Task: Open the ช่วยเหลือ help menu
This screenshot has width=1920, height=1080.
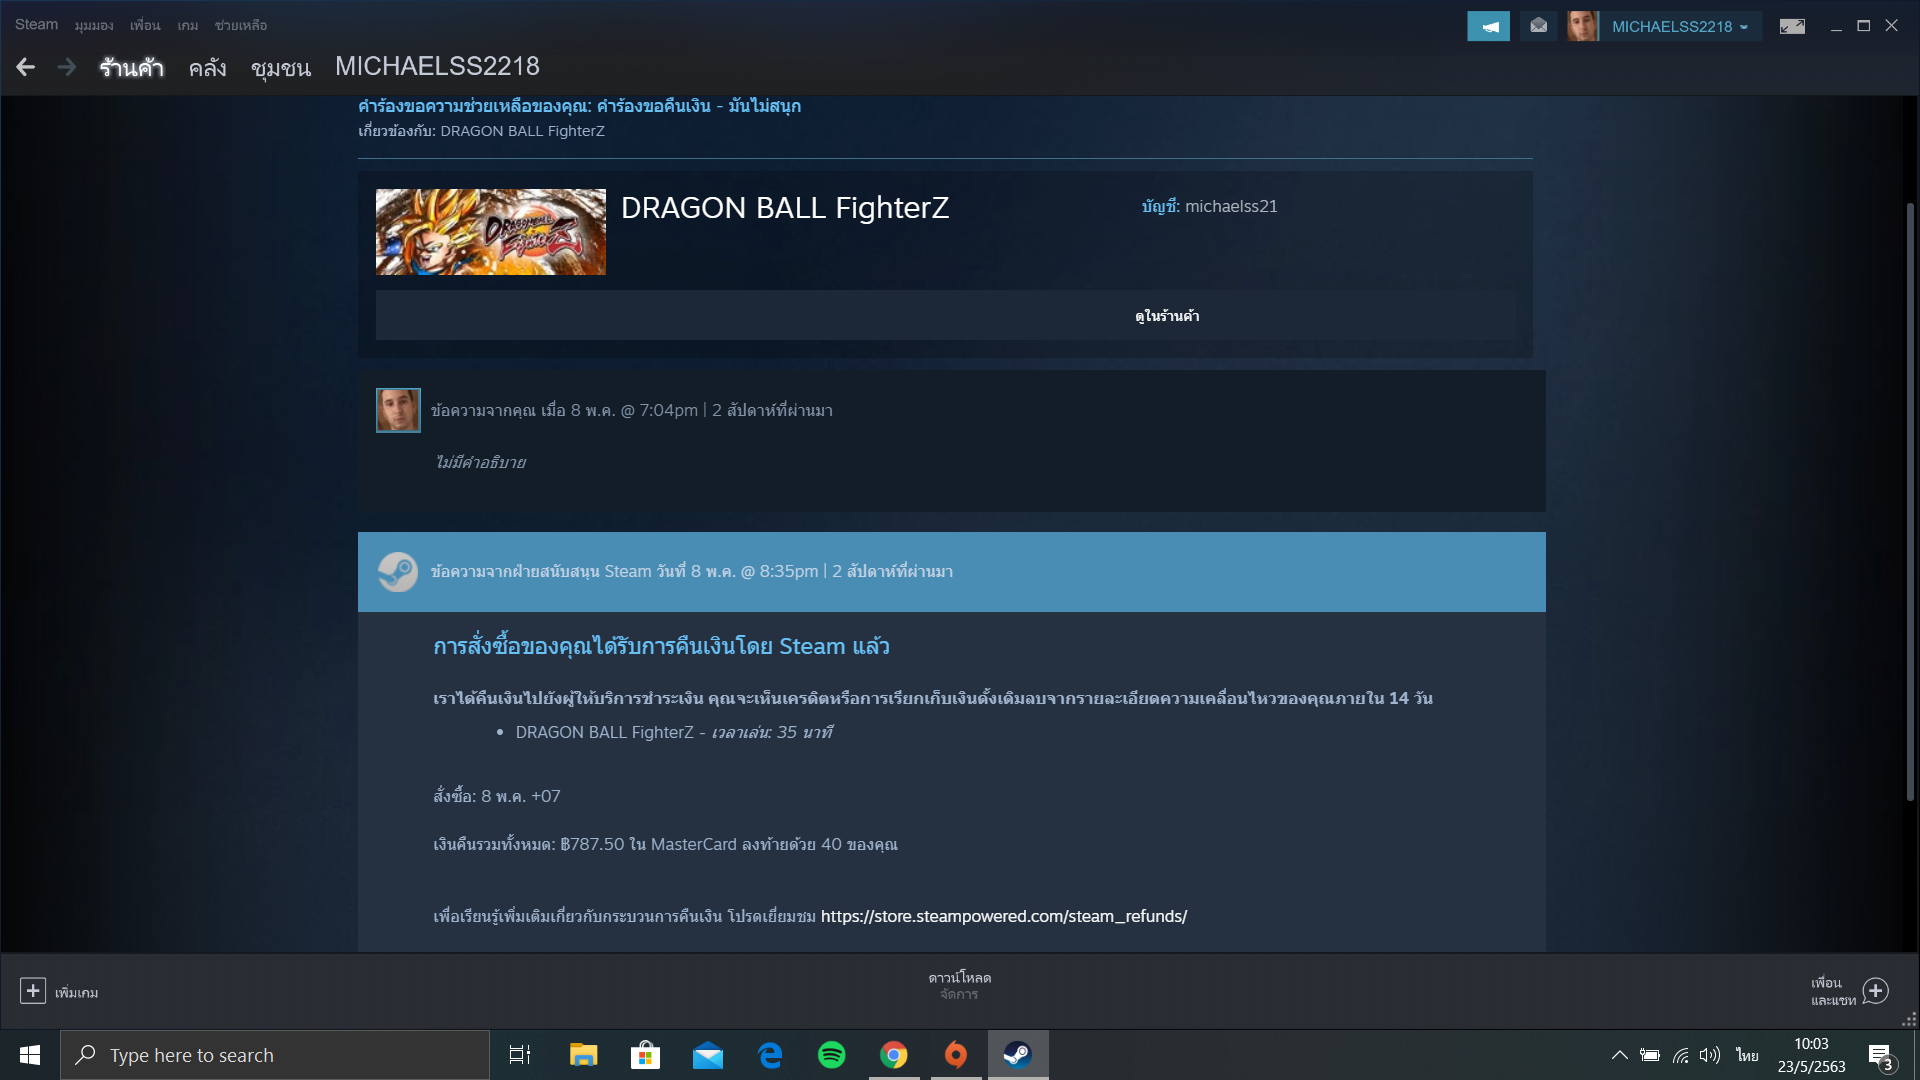Action: tap(240, 25)
